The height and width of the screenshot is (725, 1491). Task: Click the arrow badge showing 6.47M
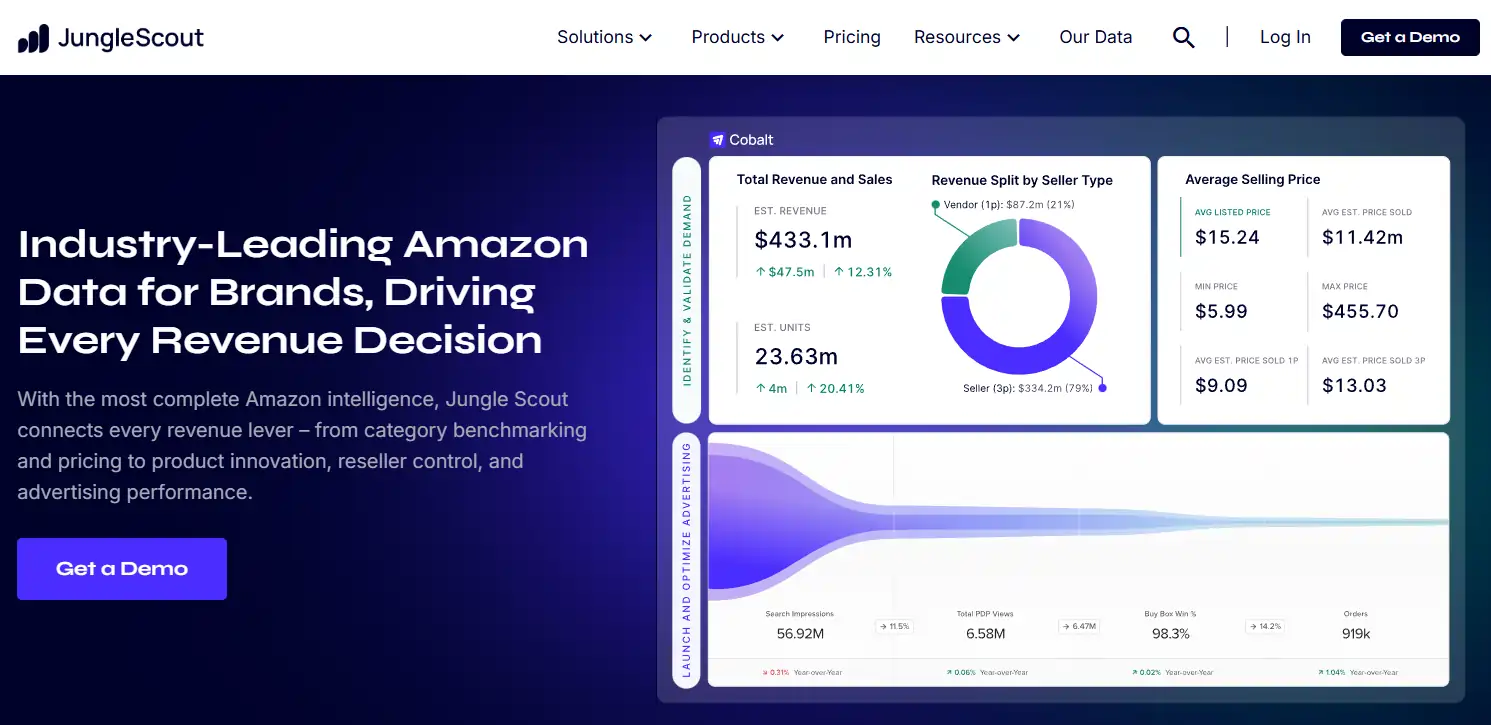1078,626
